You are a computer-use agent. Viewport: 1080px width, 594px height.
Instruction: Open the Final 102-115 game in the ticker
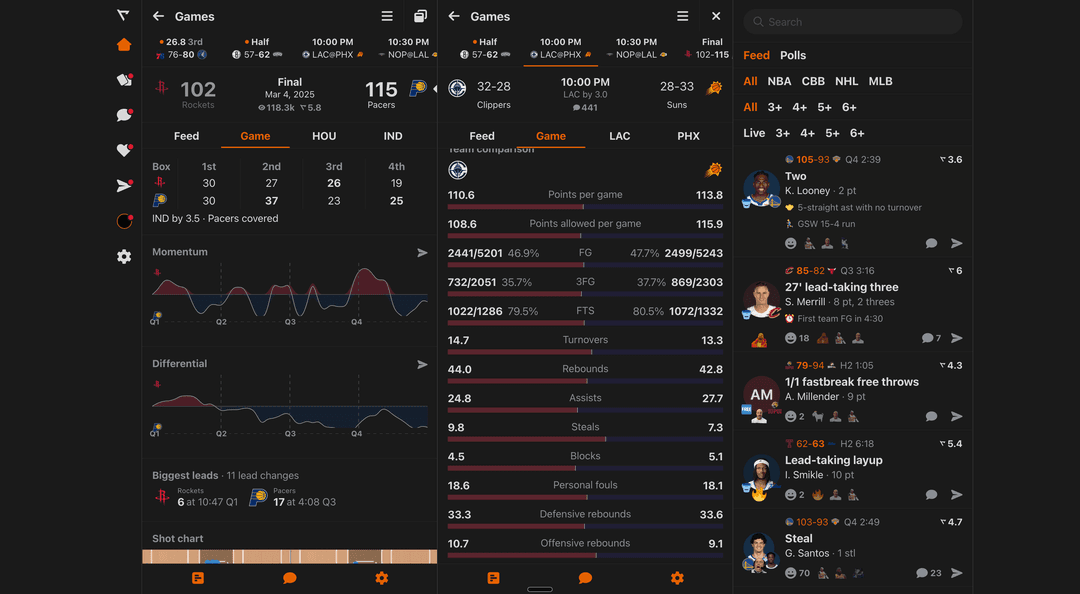click(x=707, y=48)
